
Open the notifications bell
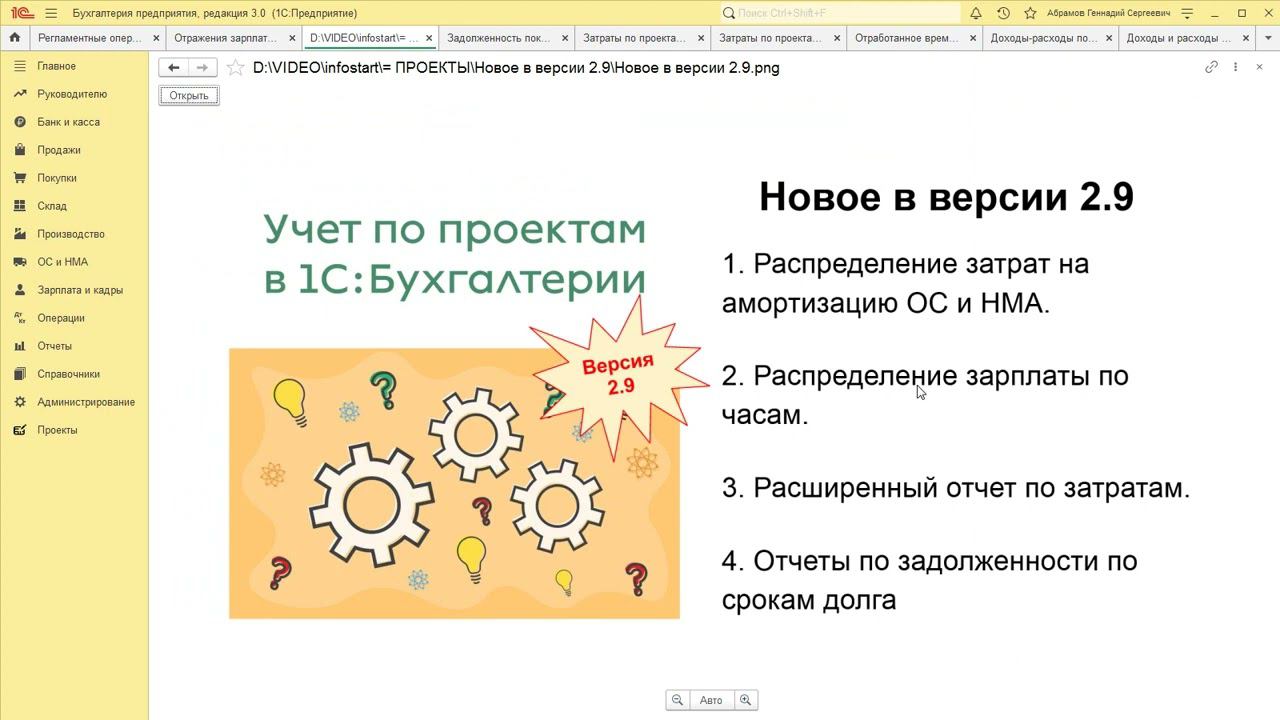(976, 13)
